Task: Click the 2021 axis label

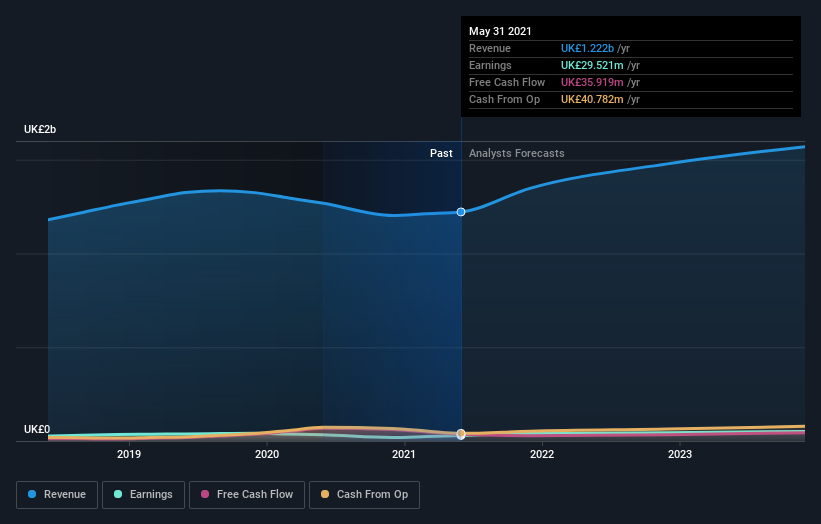Action: 404,454
